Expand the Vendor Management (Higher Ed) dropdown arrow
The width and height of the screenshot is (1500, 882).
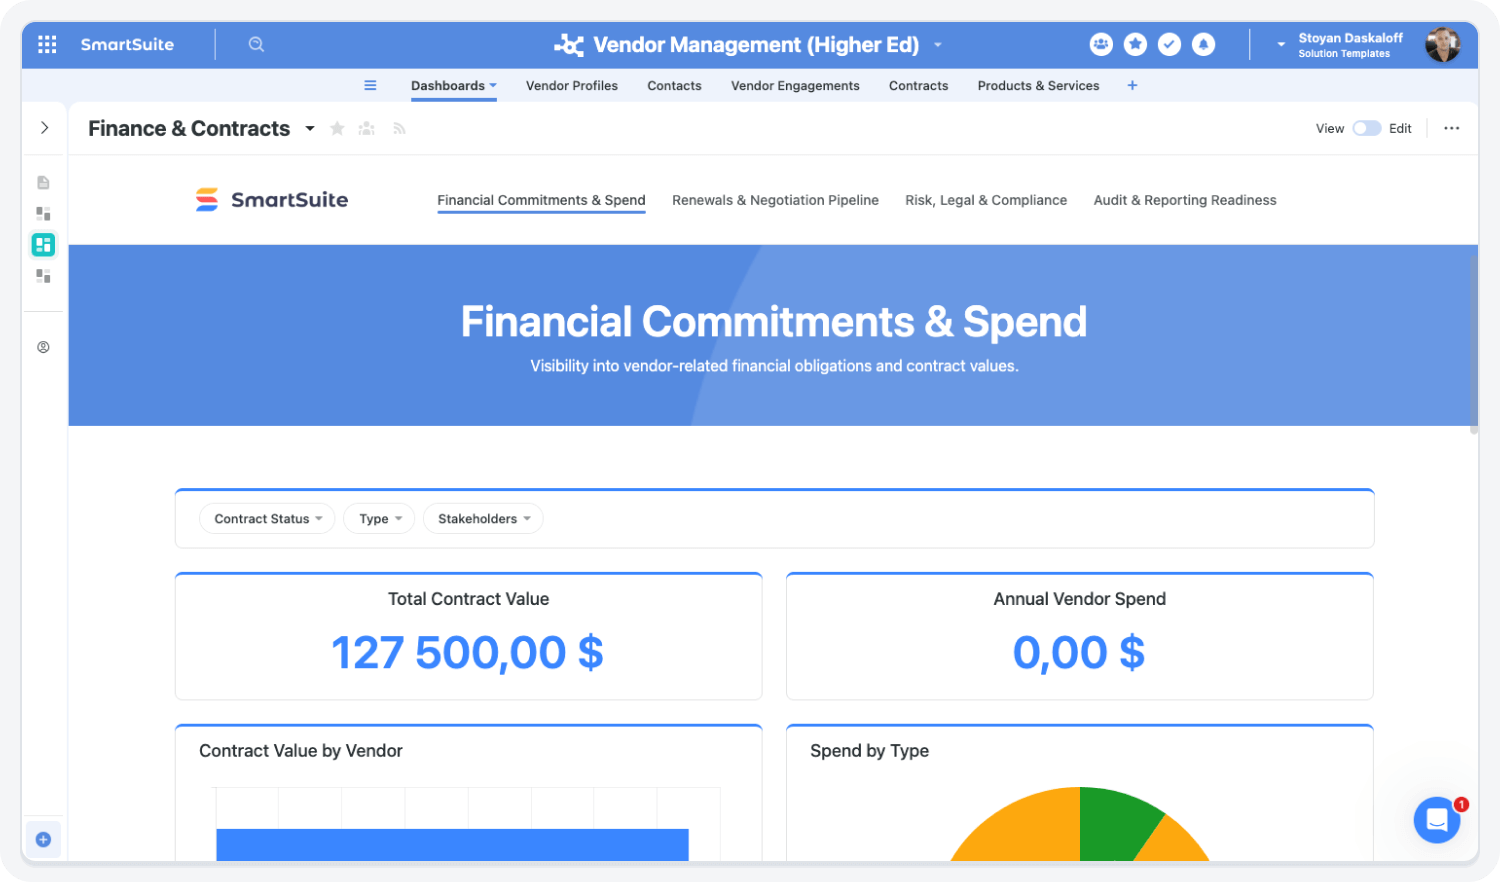coord(938,45)
